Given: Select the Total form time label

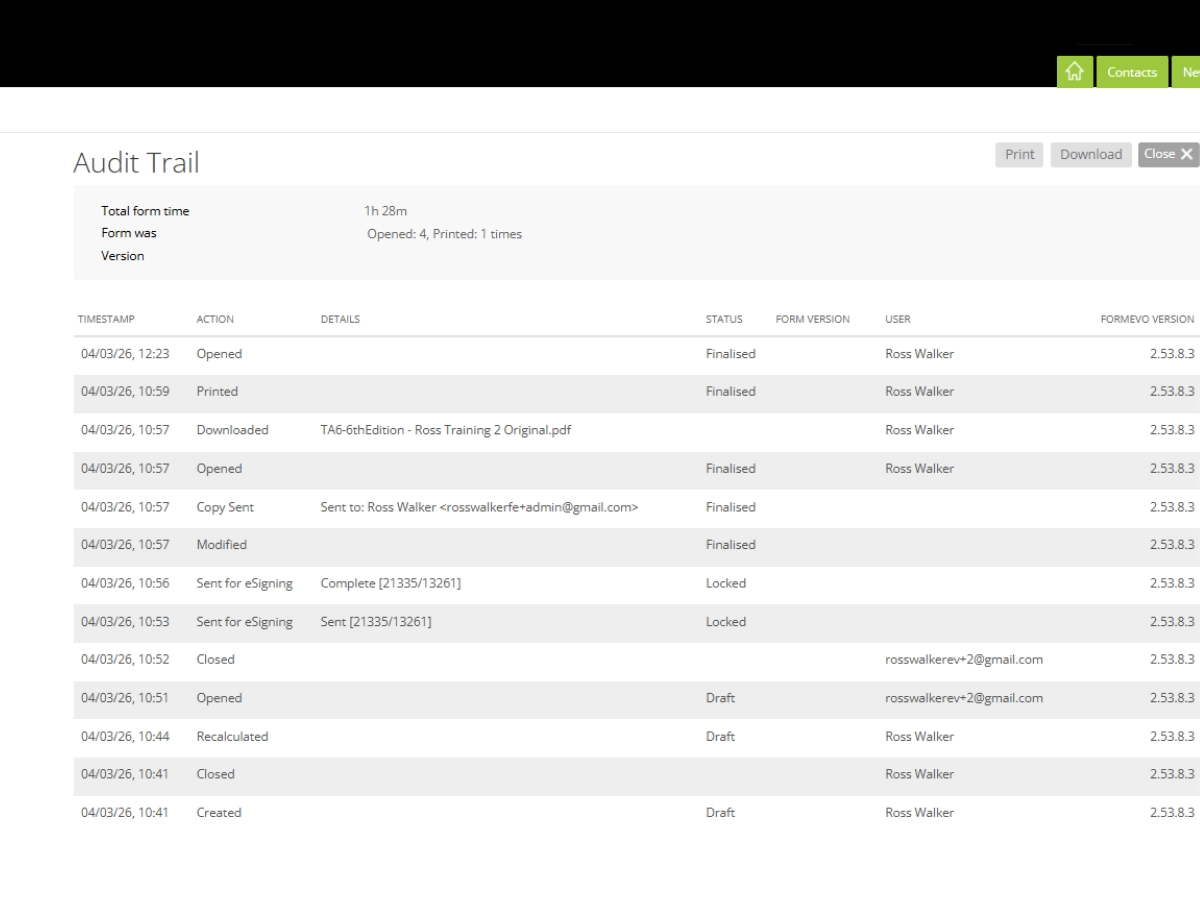Looking at the screenshot, I should coord(145,211).
